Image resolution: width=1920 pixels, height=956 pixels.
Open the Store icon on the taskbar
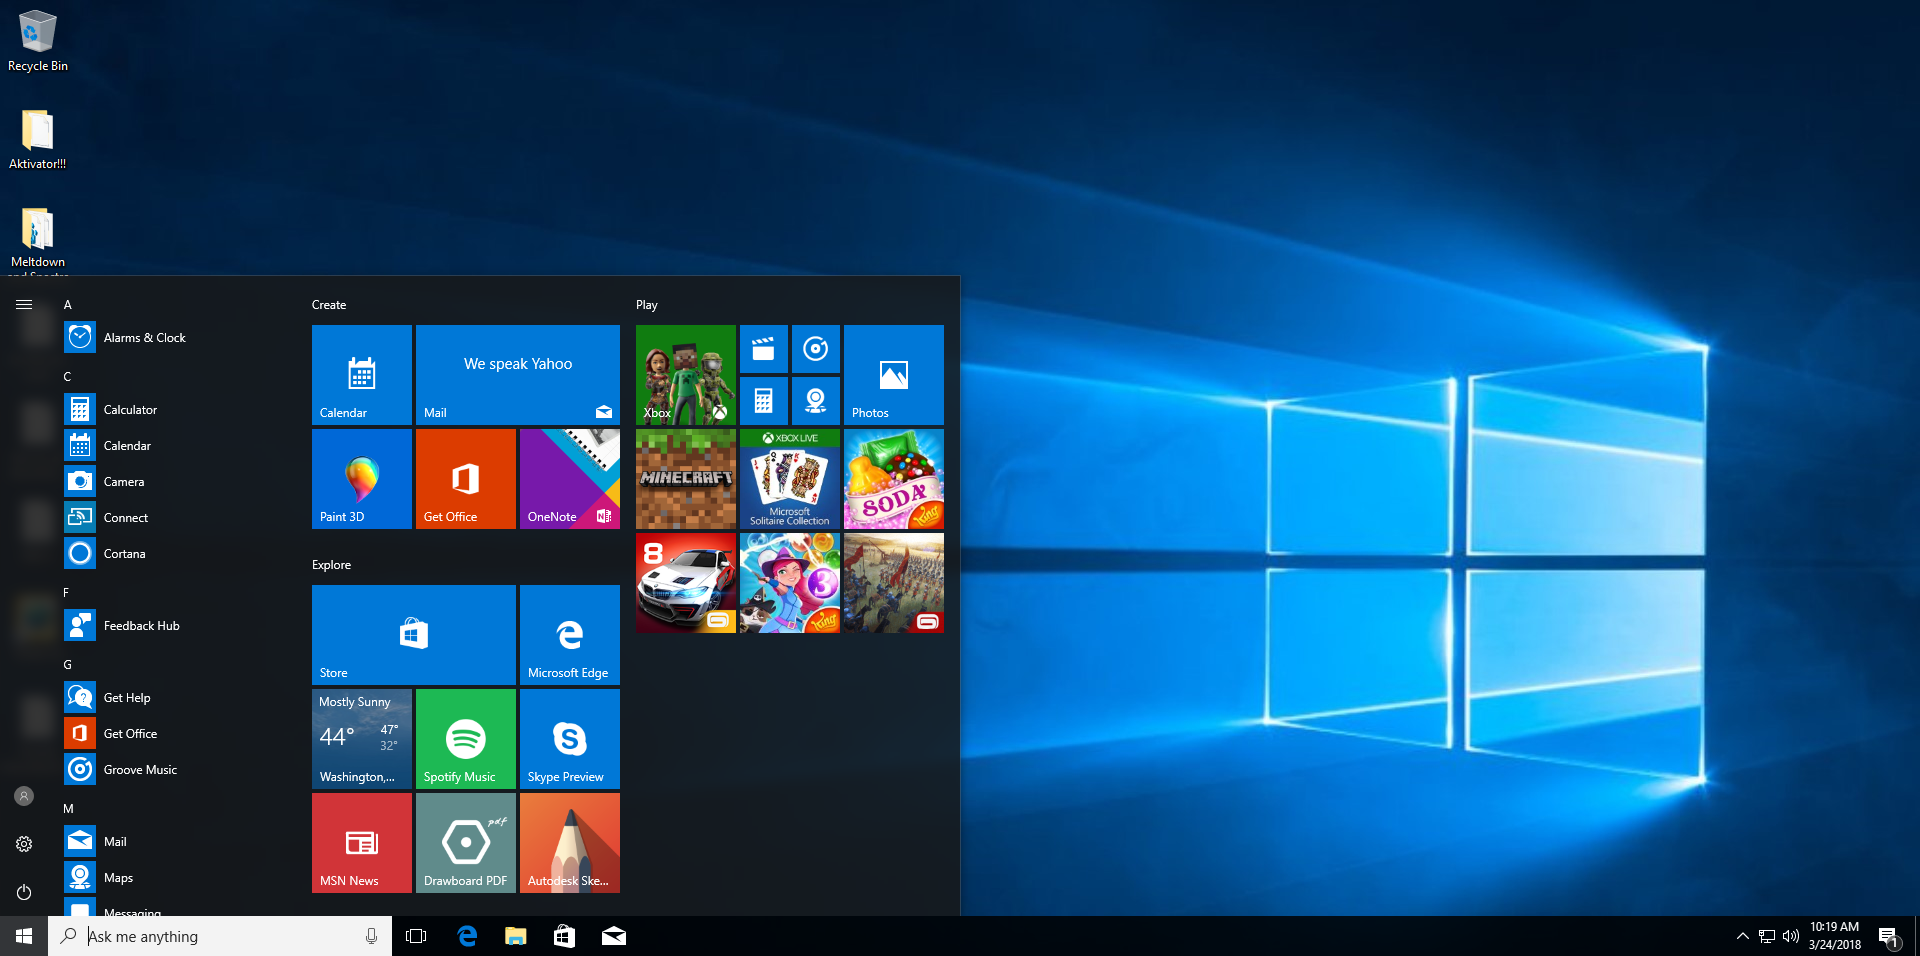coord(565,936)
